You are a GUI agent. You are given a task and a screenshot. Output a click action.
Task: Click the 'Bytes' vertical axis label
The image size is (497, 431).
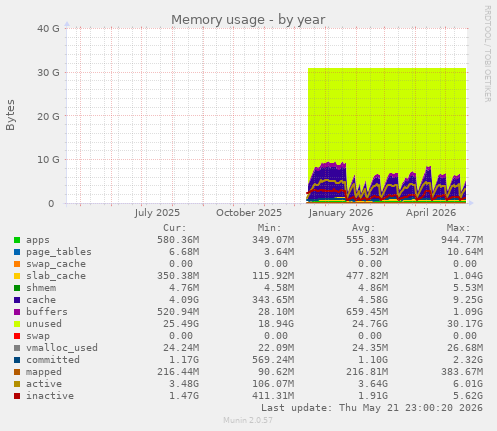click(10, 115)
